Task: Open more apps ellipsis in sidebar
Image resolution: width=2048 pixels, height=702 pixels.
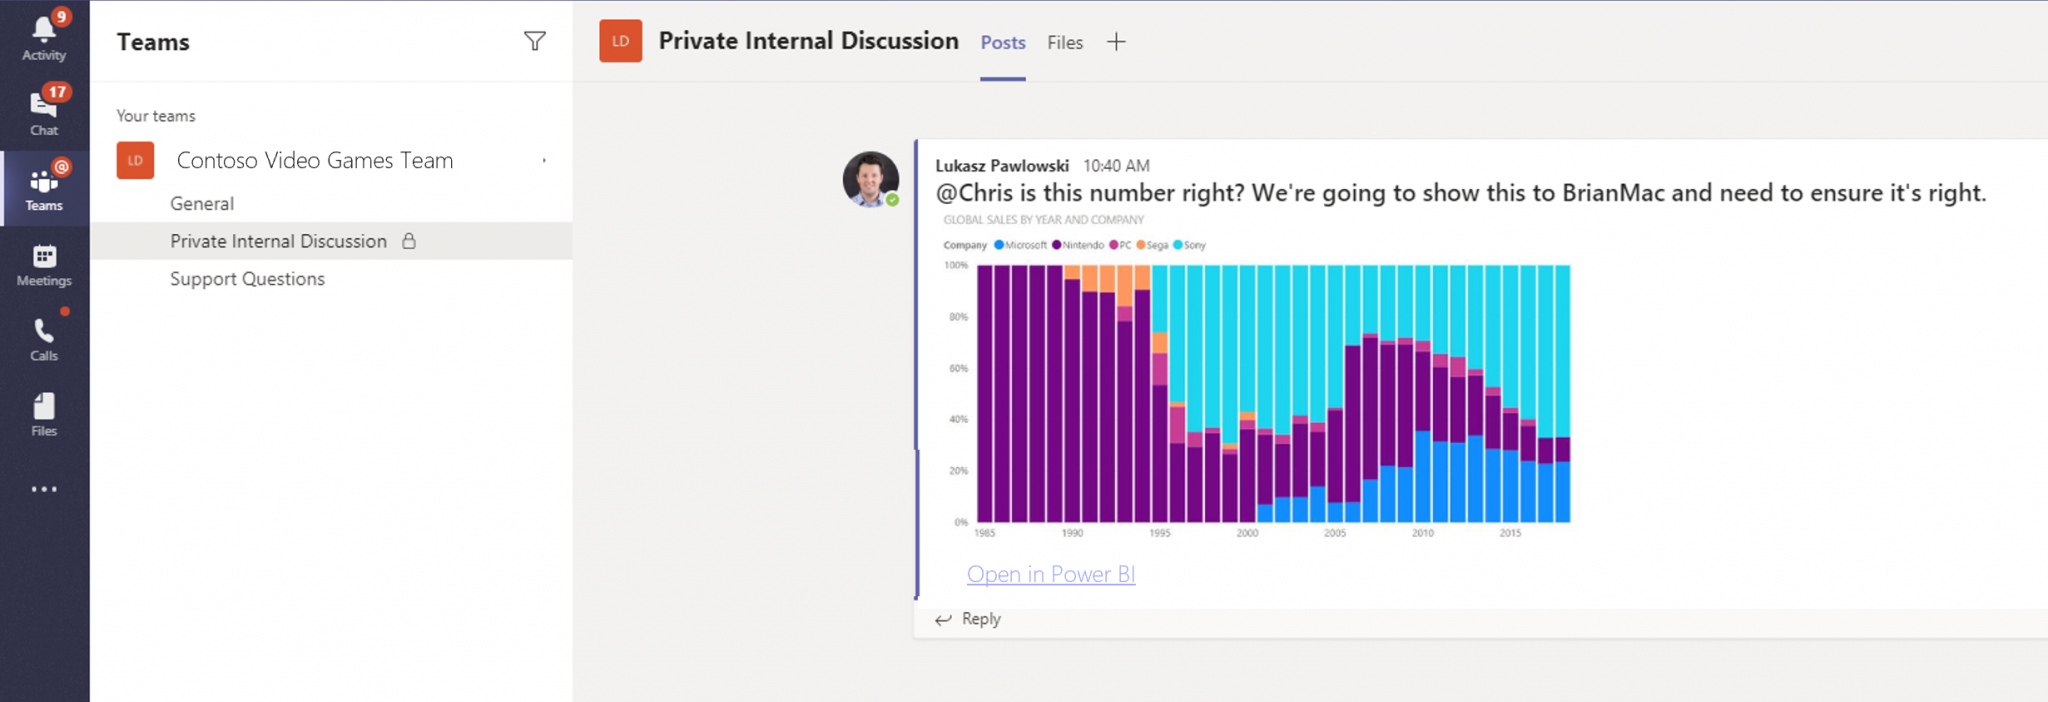Action: (x=44, y=489)
